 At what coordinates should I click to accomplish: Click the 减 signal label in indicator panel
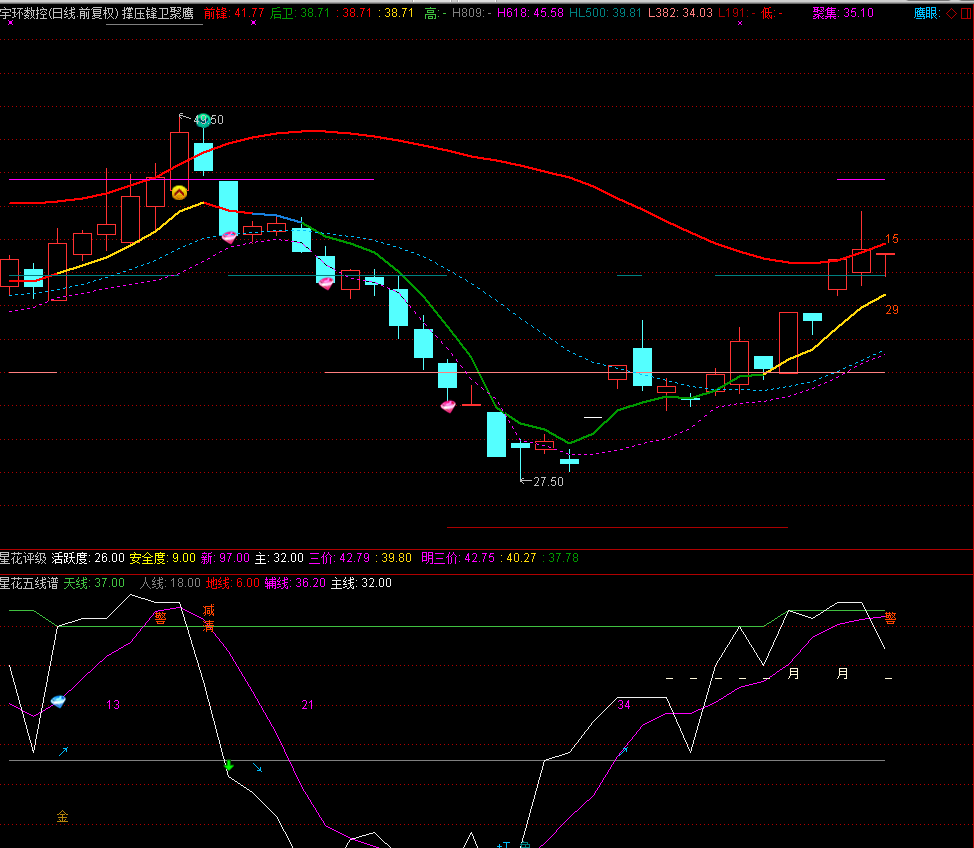pyautogui.click(x=209, y=610)
